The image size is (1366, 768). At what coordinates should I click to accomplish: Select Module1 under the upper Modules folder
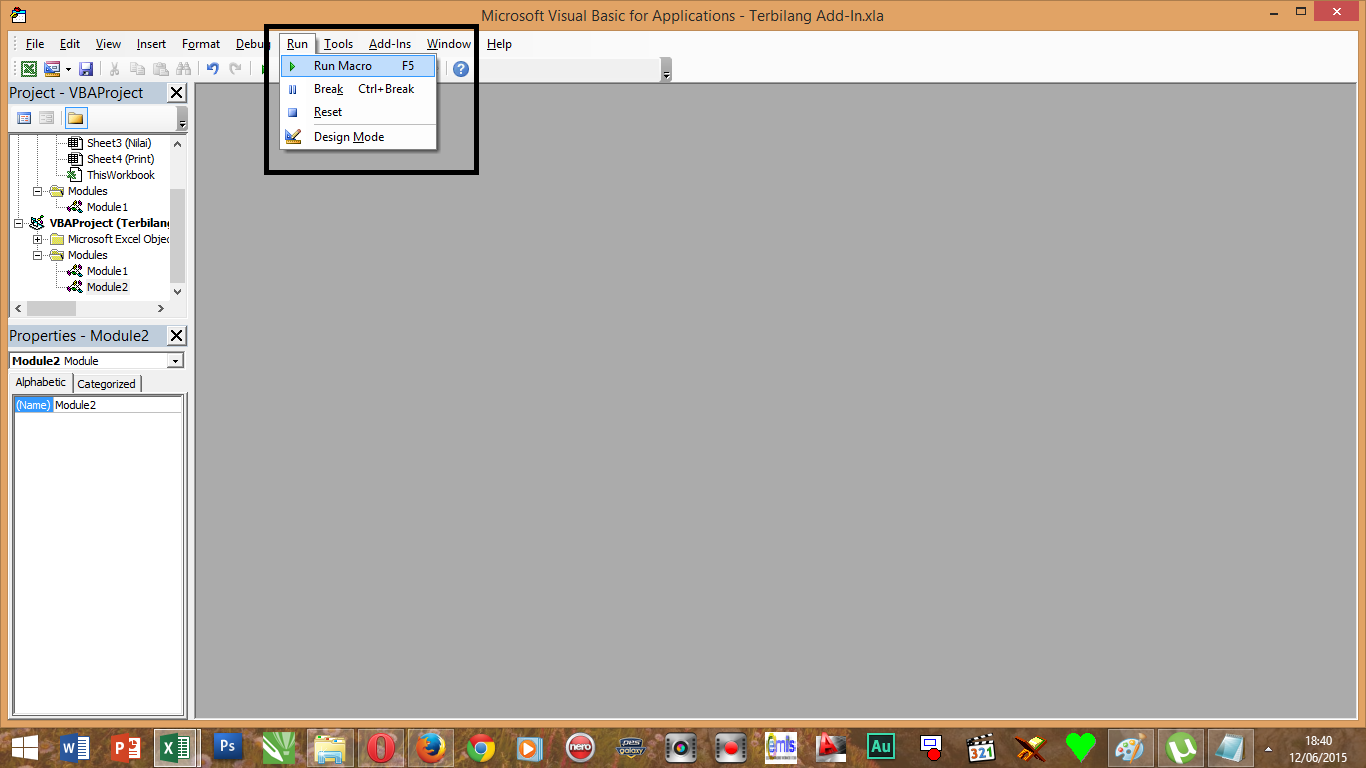click(107, 207)
